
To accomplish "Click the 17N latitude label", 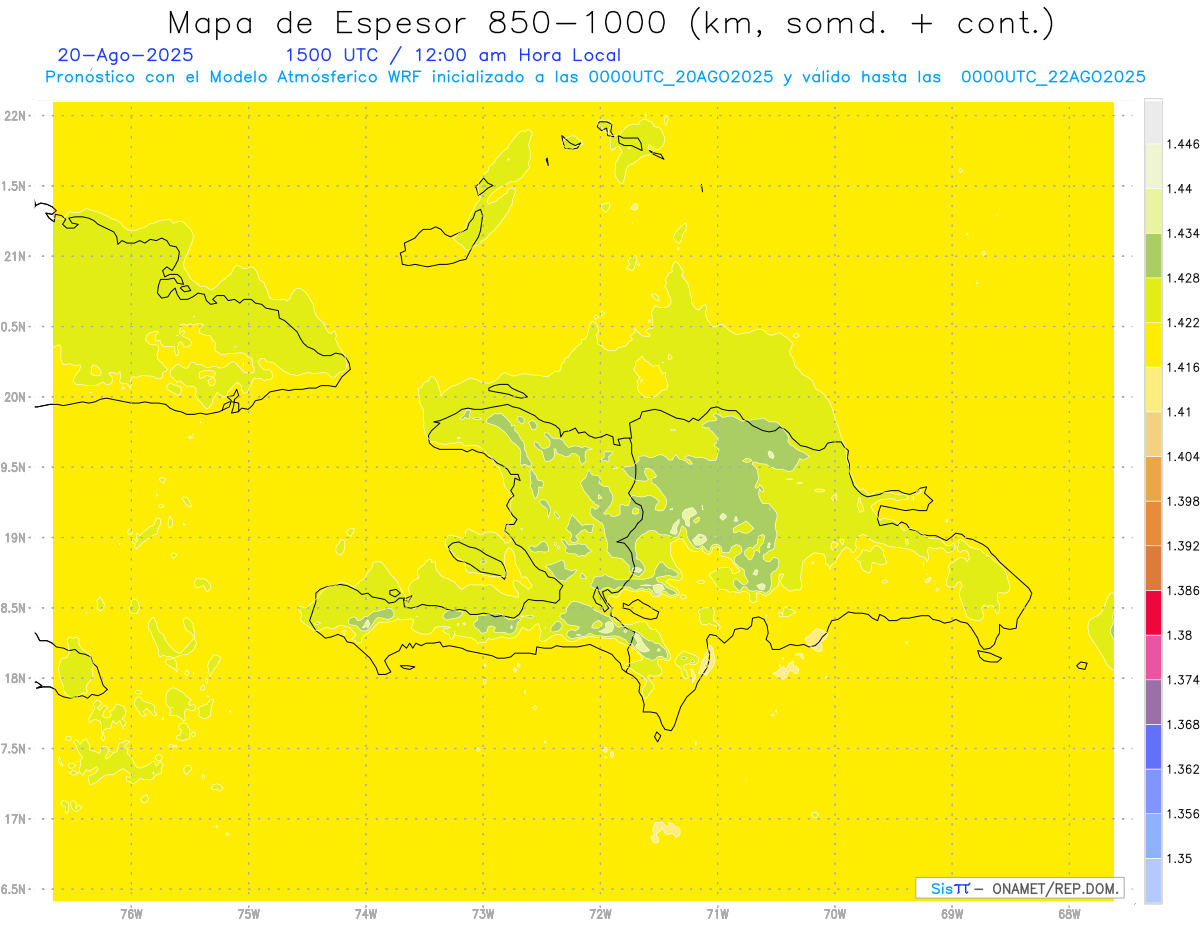I will [16, 819].
